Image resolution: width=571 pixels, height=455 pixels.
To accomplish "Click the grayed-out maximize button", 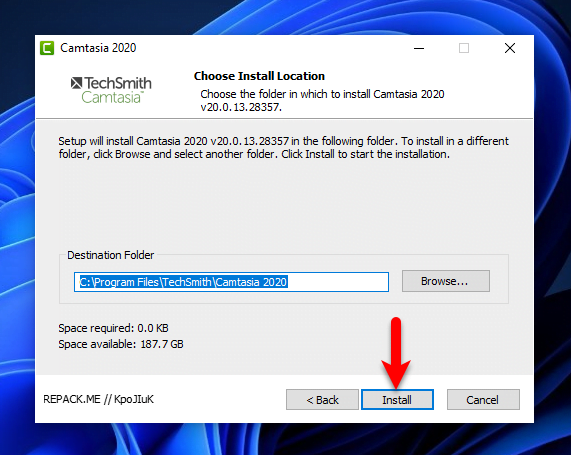I will tap(464, 48).
